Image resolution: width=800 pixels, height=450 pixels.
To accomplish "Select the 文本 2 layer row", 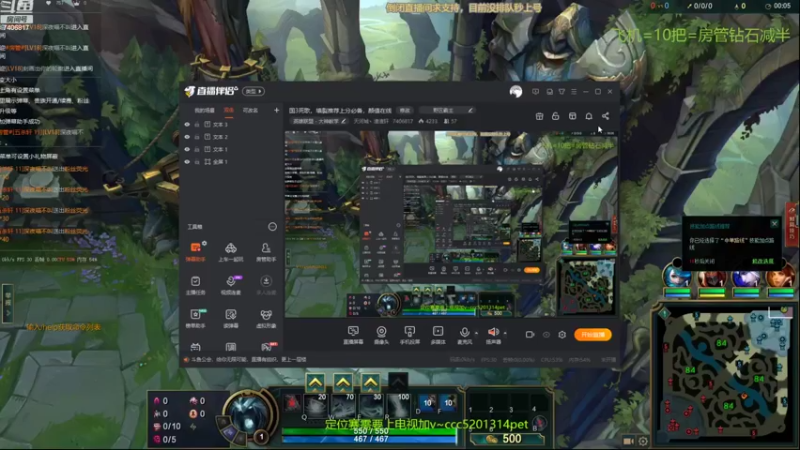I will click(231, 137).
